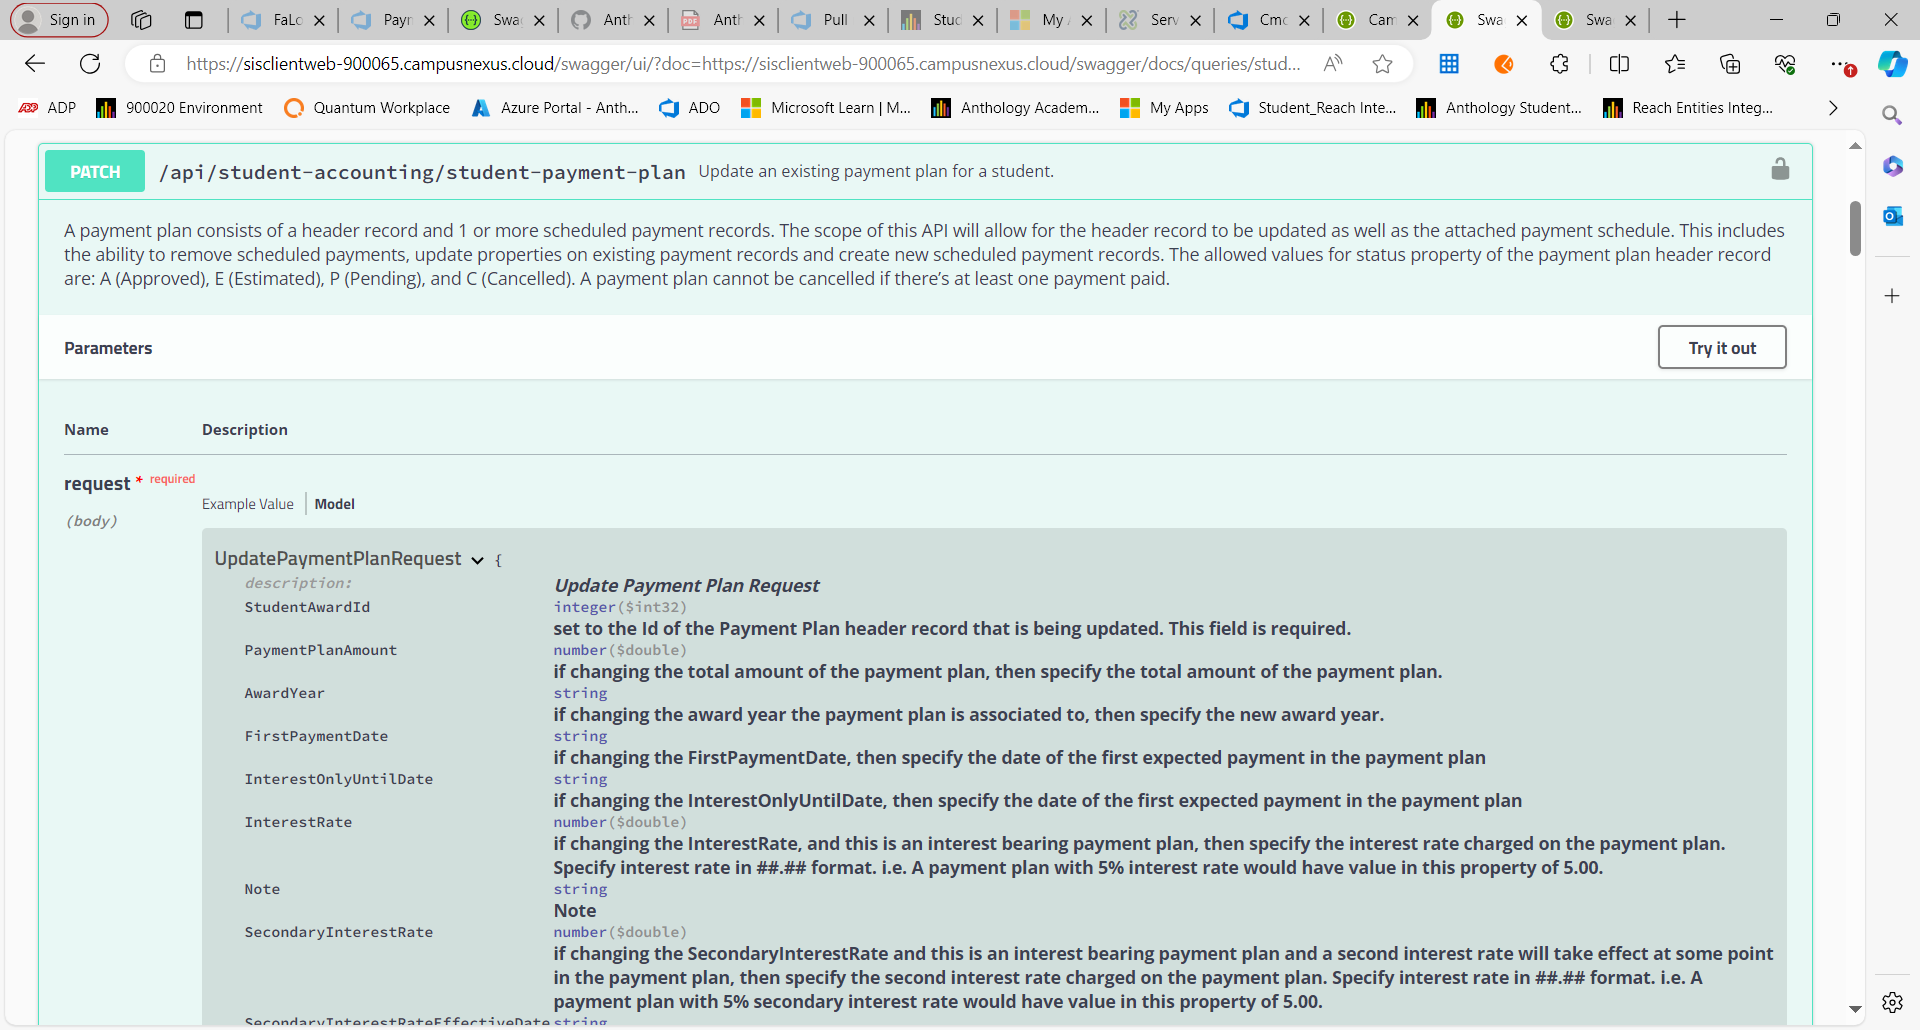Open the Quantum Workplace bookmark
1920x1030 pixels.
pos(367,108)
